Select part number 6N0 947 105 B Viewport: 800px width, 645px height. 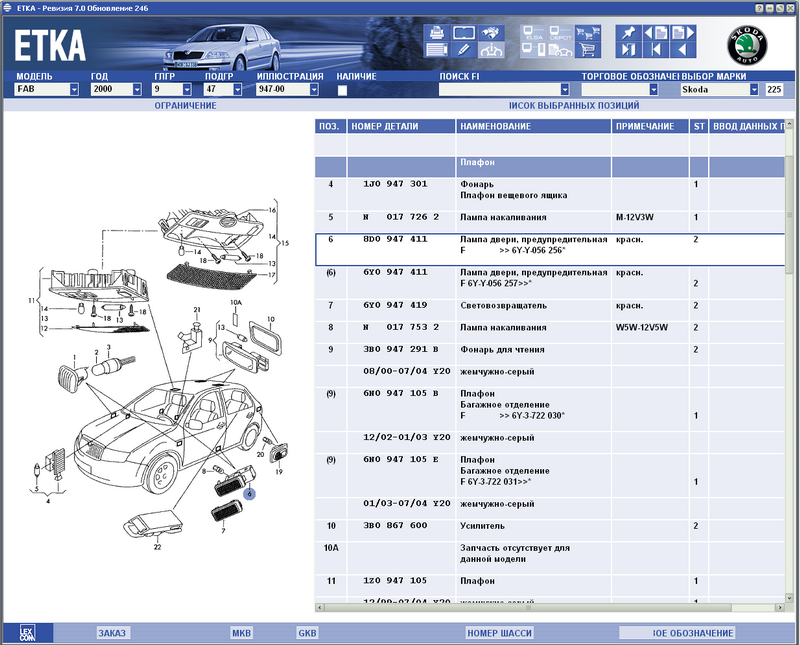(x=401, y=393)
